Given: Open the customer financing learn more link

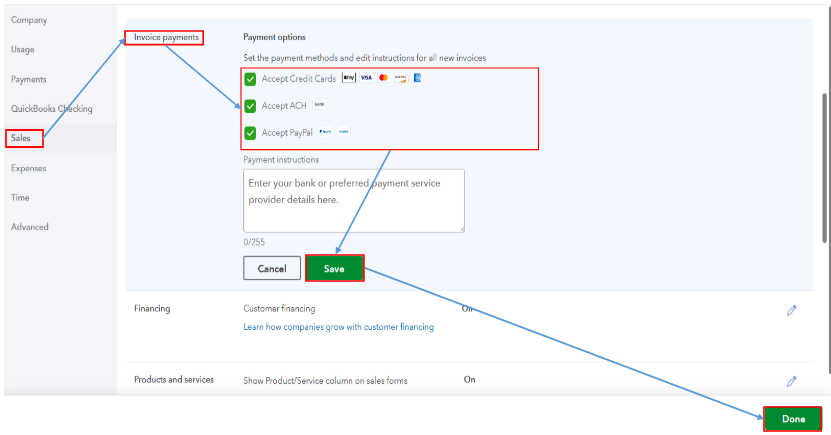Looking at the screenshot, I should pyautogui.click(x=339, y=327).
